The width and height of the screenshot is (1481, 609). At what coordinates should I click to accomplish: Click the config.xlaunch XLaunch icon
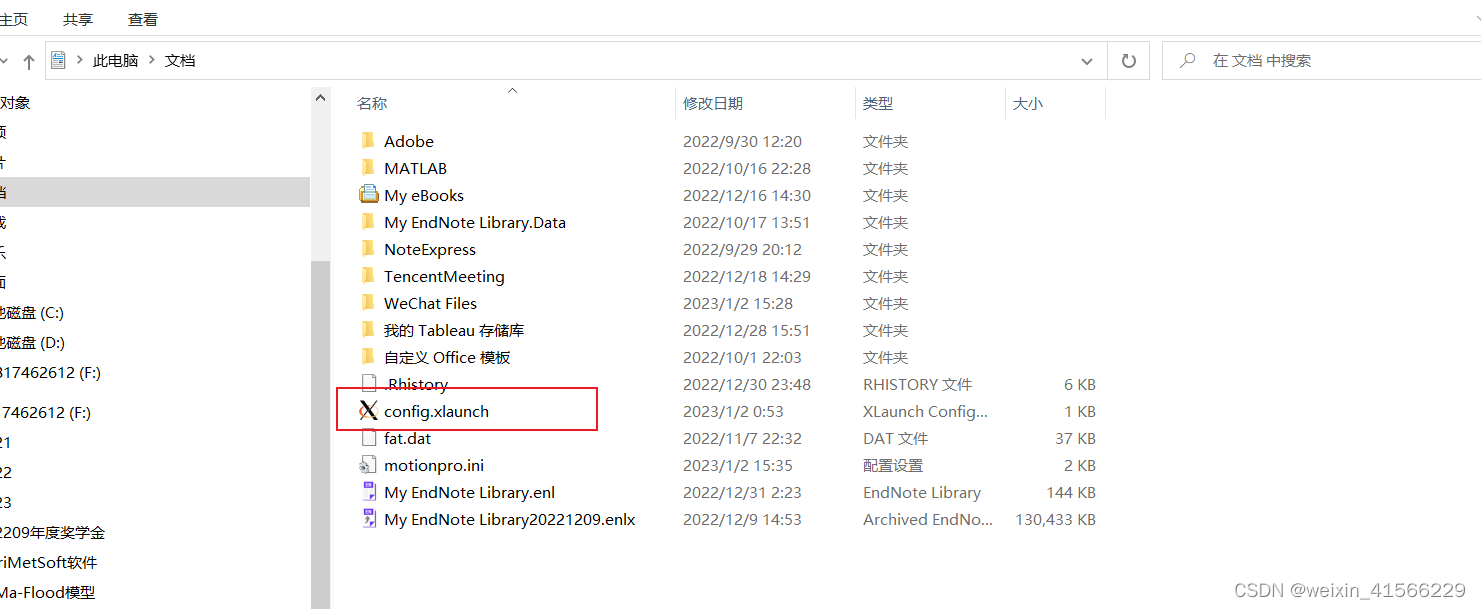(x=369, y=411)
